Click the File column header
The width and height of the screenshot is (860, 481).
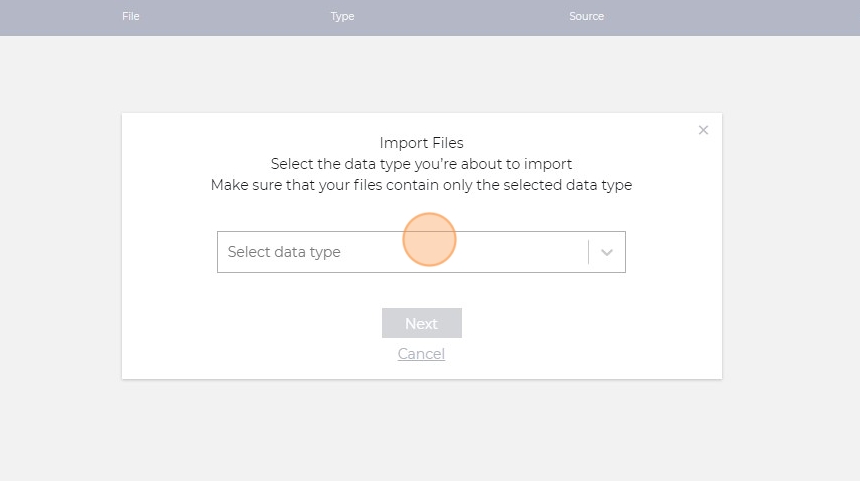tap(131, 16)
